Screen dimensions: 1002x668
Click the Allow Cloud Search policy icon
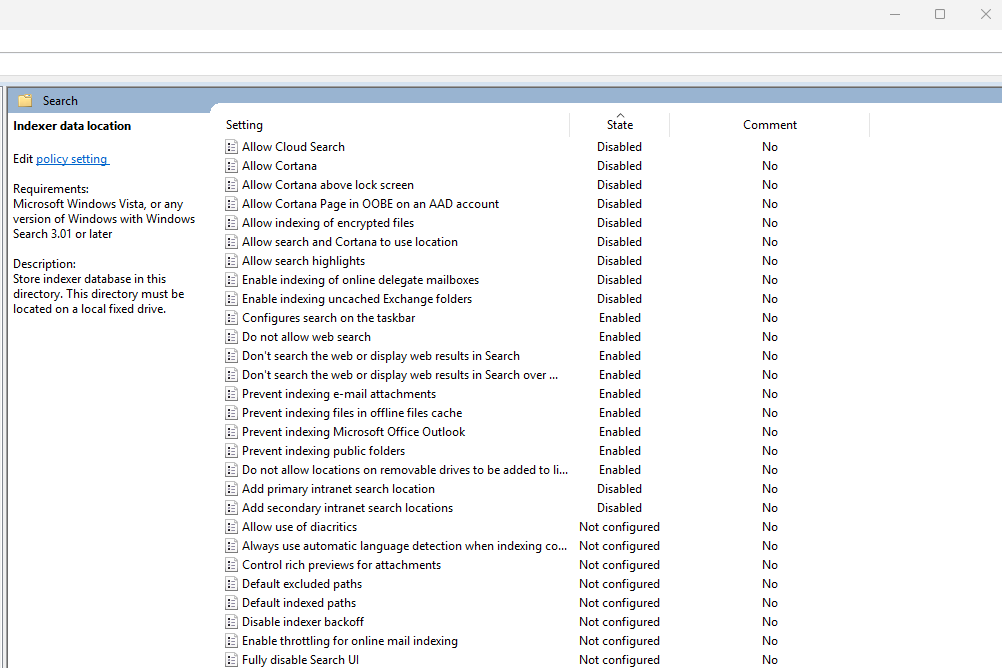[x=231, y=147]
